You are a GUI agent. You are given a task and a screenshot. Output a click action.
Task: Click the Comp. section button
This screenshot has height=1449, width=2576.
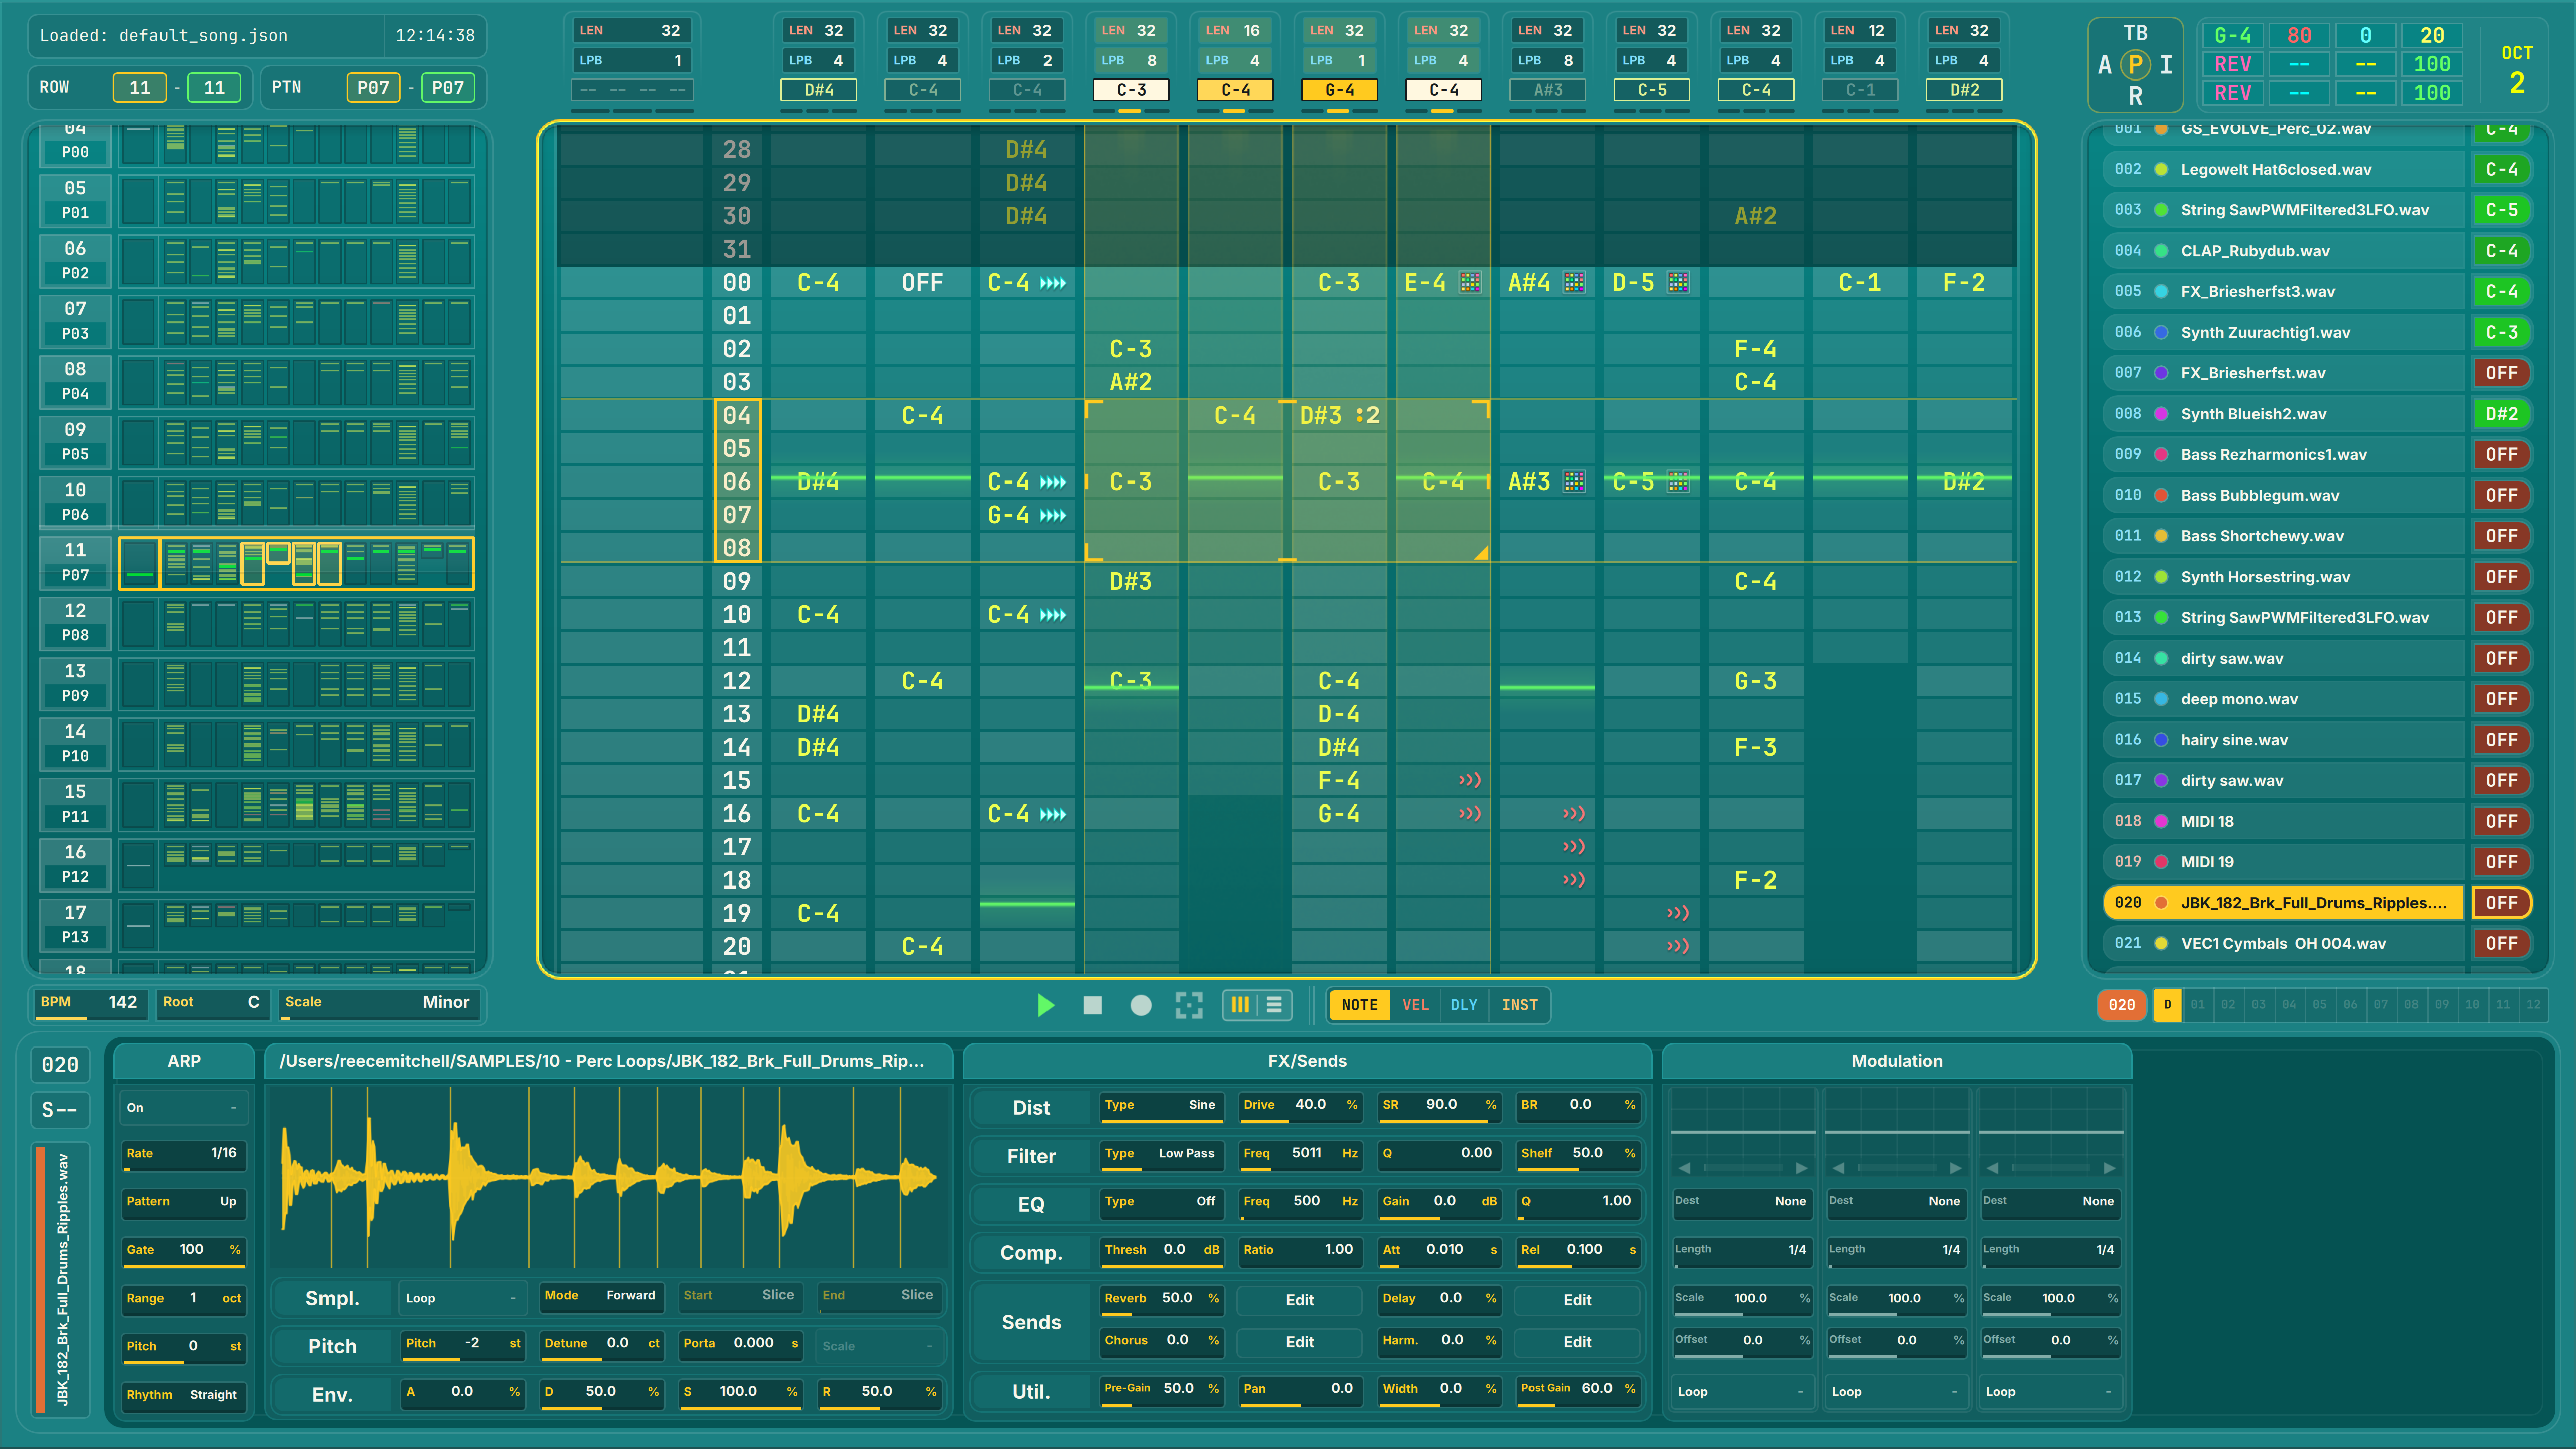pyautogui.click(x=1031, y=1253)
